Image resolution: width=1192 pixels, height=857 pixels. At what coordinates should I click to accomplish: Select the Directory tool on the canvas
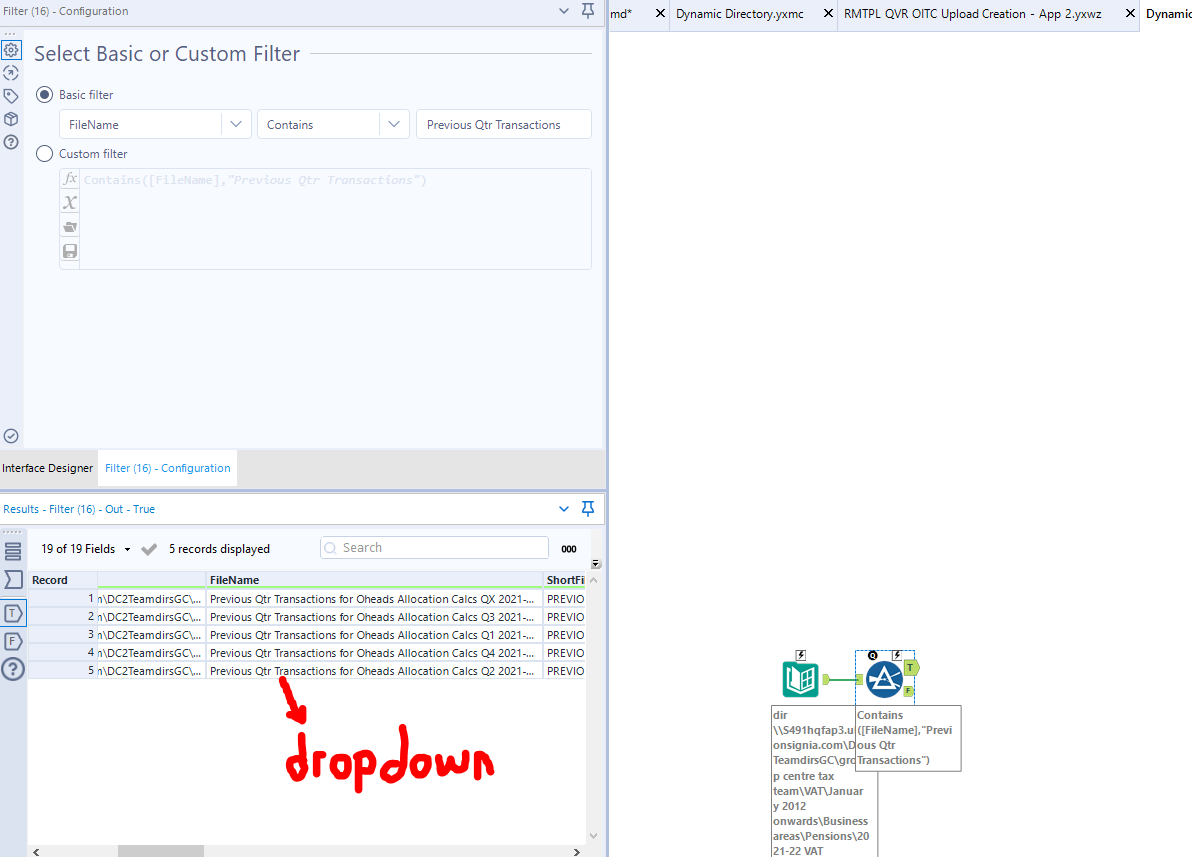point(800,677)
